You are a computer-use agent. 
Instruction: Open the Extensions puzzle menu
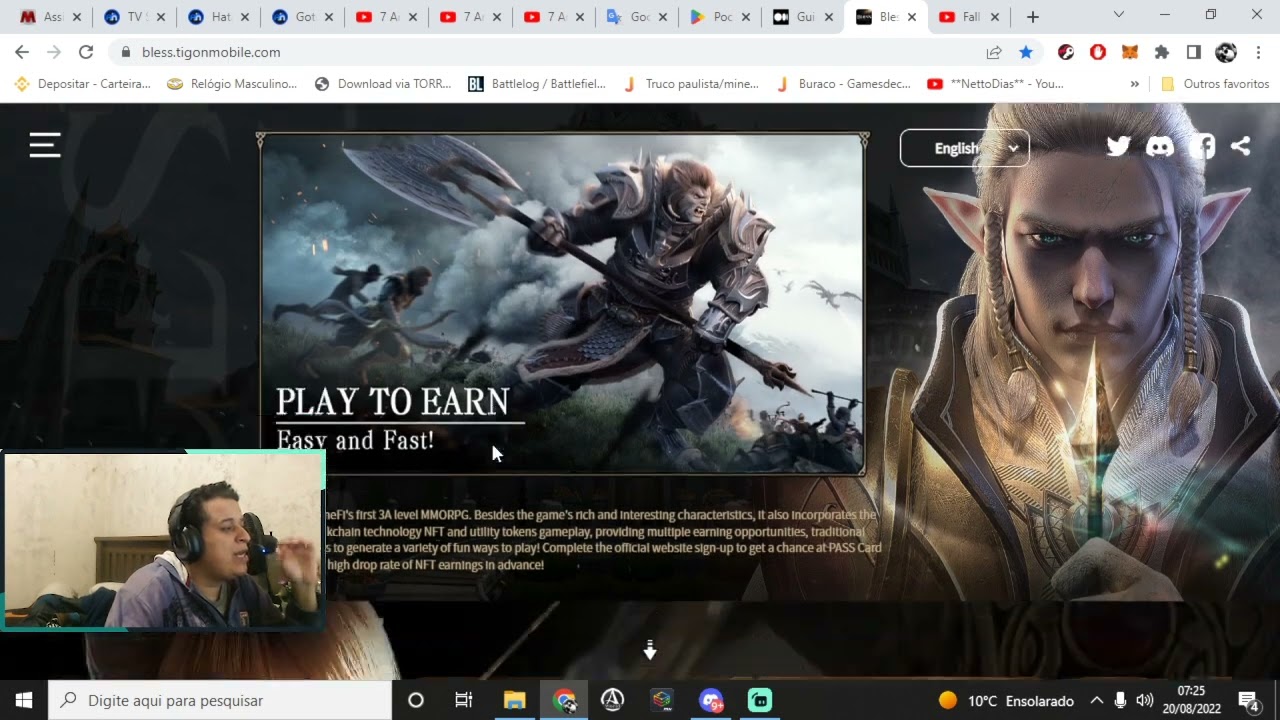coord(1161,52)
